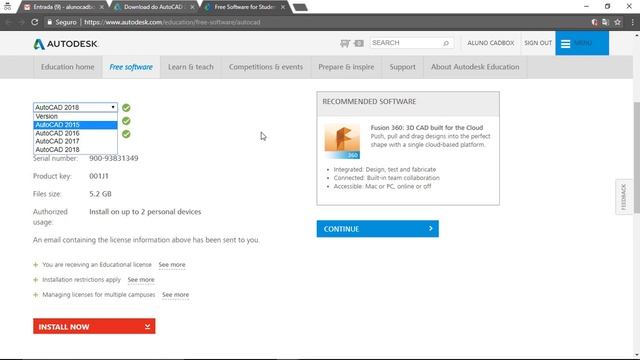Click the page vertical scrollbar
Viewport: 640px width, 360px height.
pyautogui.click(x=636, y=157)
